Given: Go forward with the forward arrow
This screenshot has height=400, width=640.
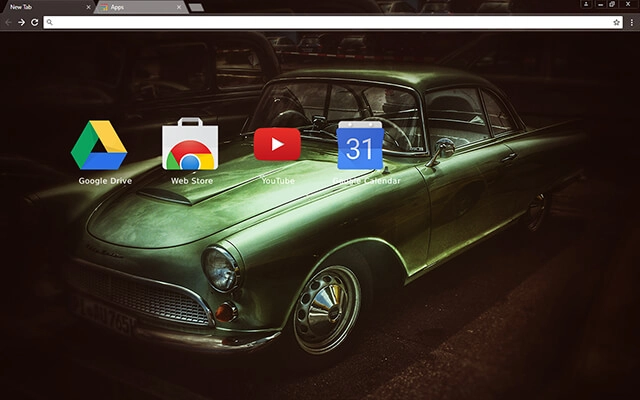Looking at the screenshot, I should click(21, 22).
